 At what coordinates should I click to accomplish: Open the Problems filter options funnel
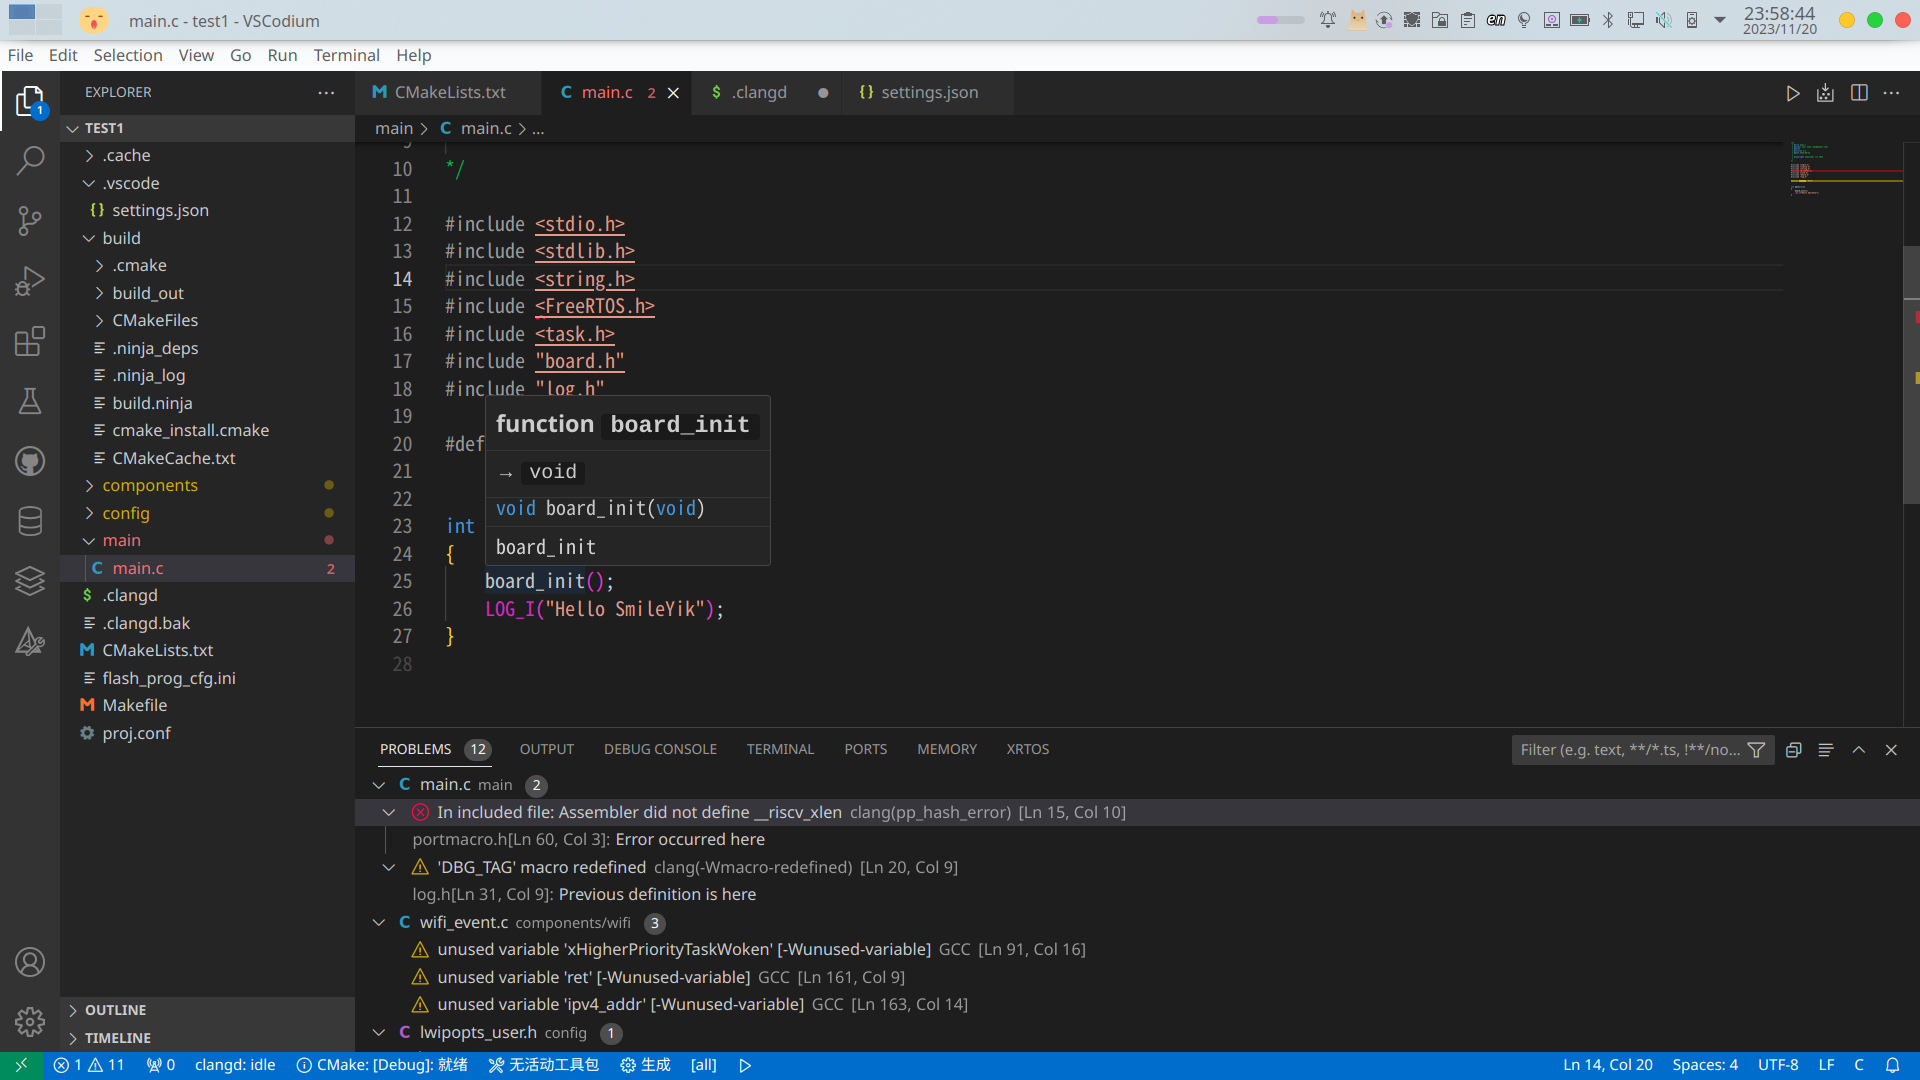(1756, 750)
